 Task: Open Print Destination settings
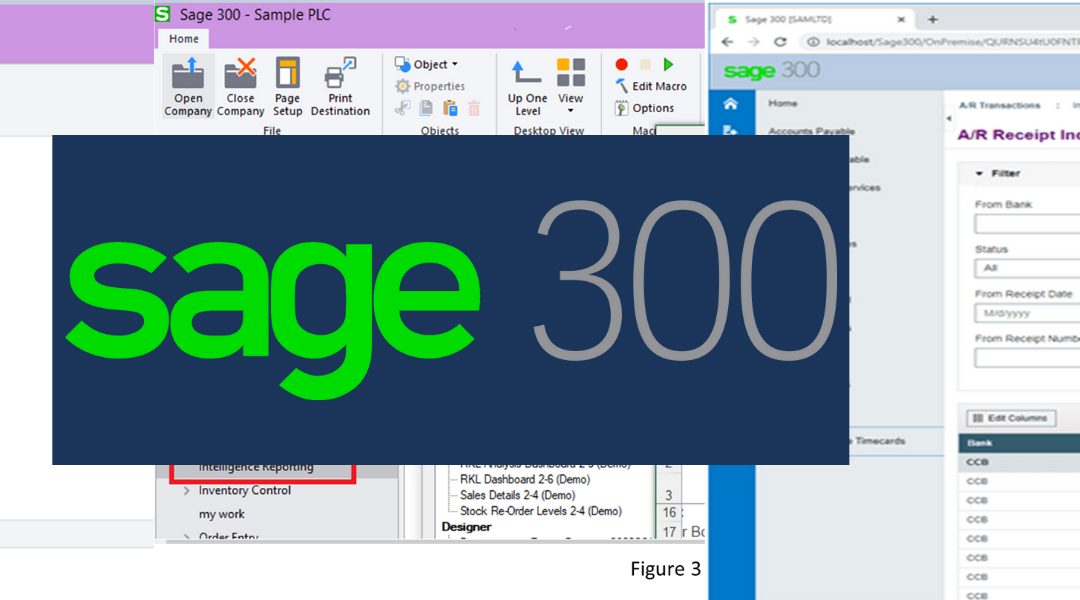[x=340, y=87]
